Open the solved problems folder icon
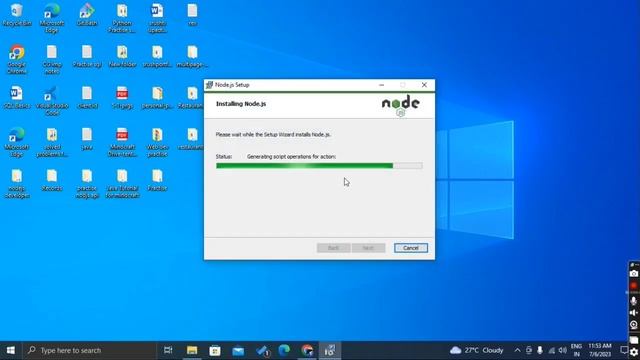The image size is (640, 360). pos(52,142)
